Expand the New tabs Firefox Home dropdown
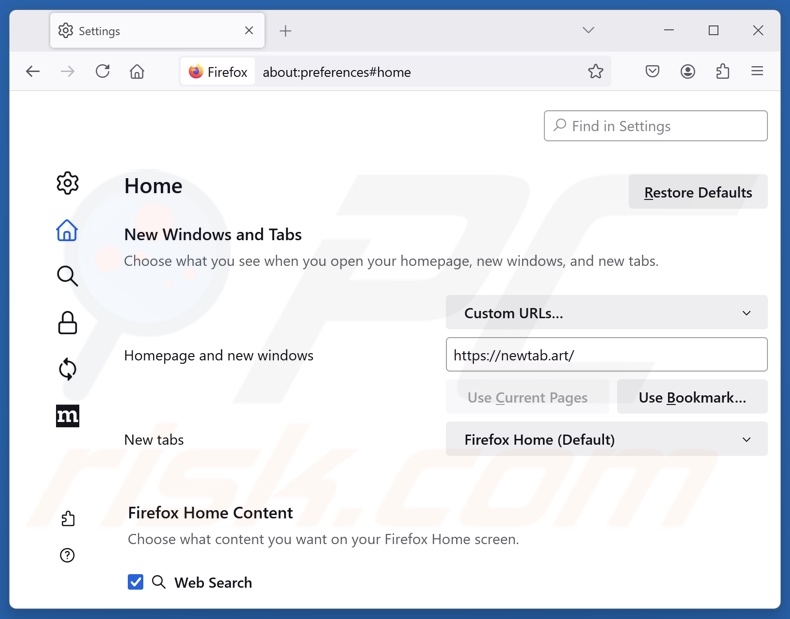The image size is (790, 619). tap(606, 439)
